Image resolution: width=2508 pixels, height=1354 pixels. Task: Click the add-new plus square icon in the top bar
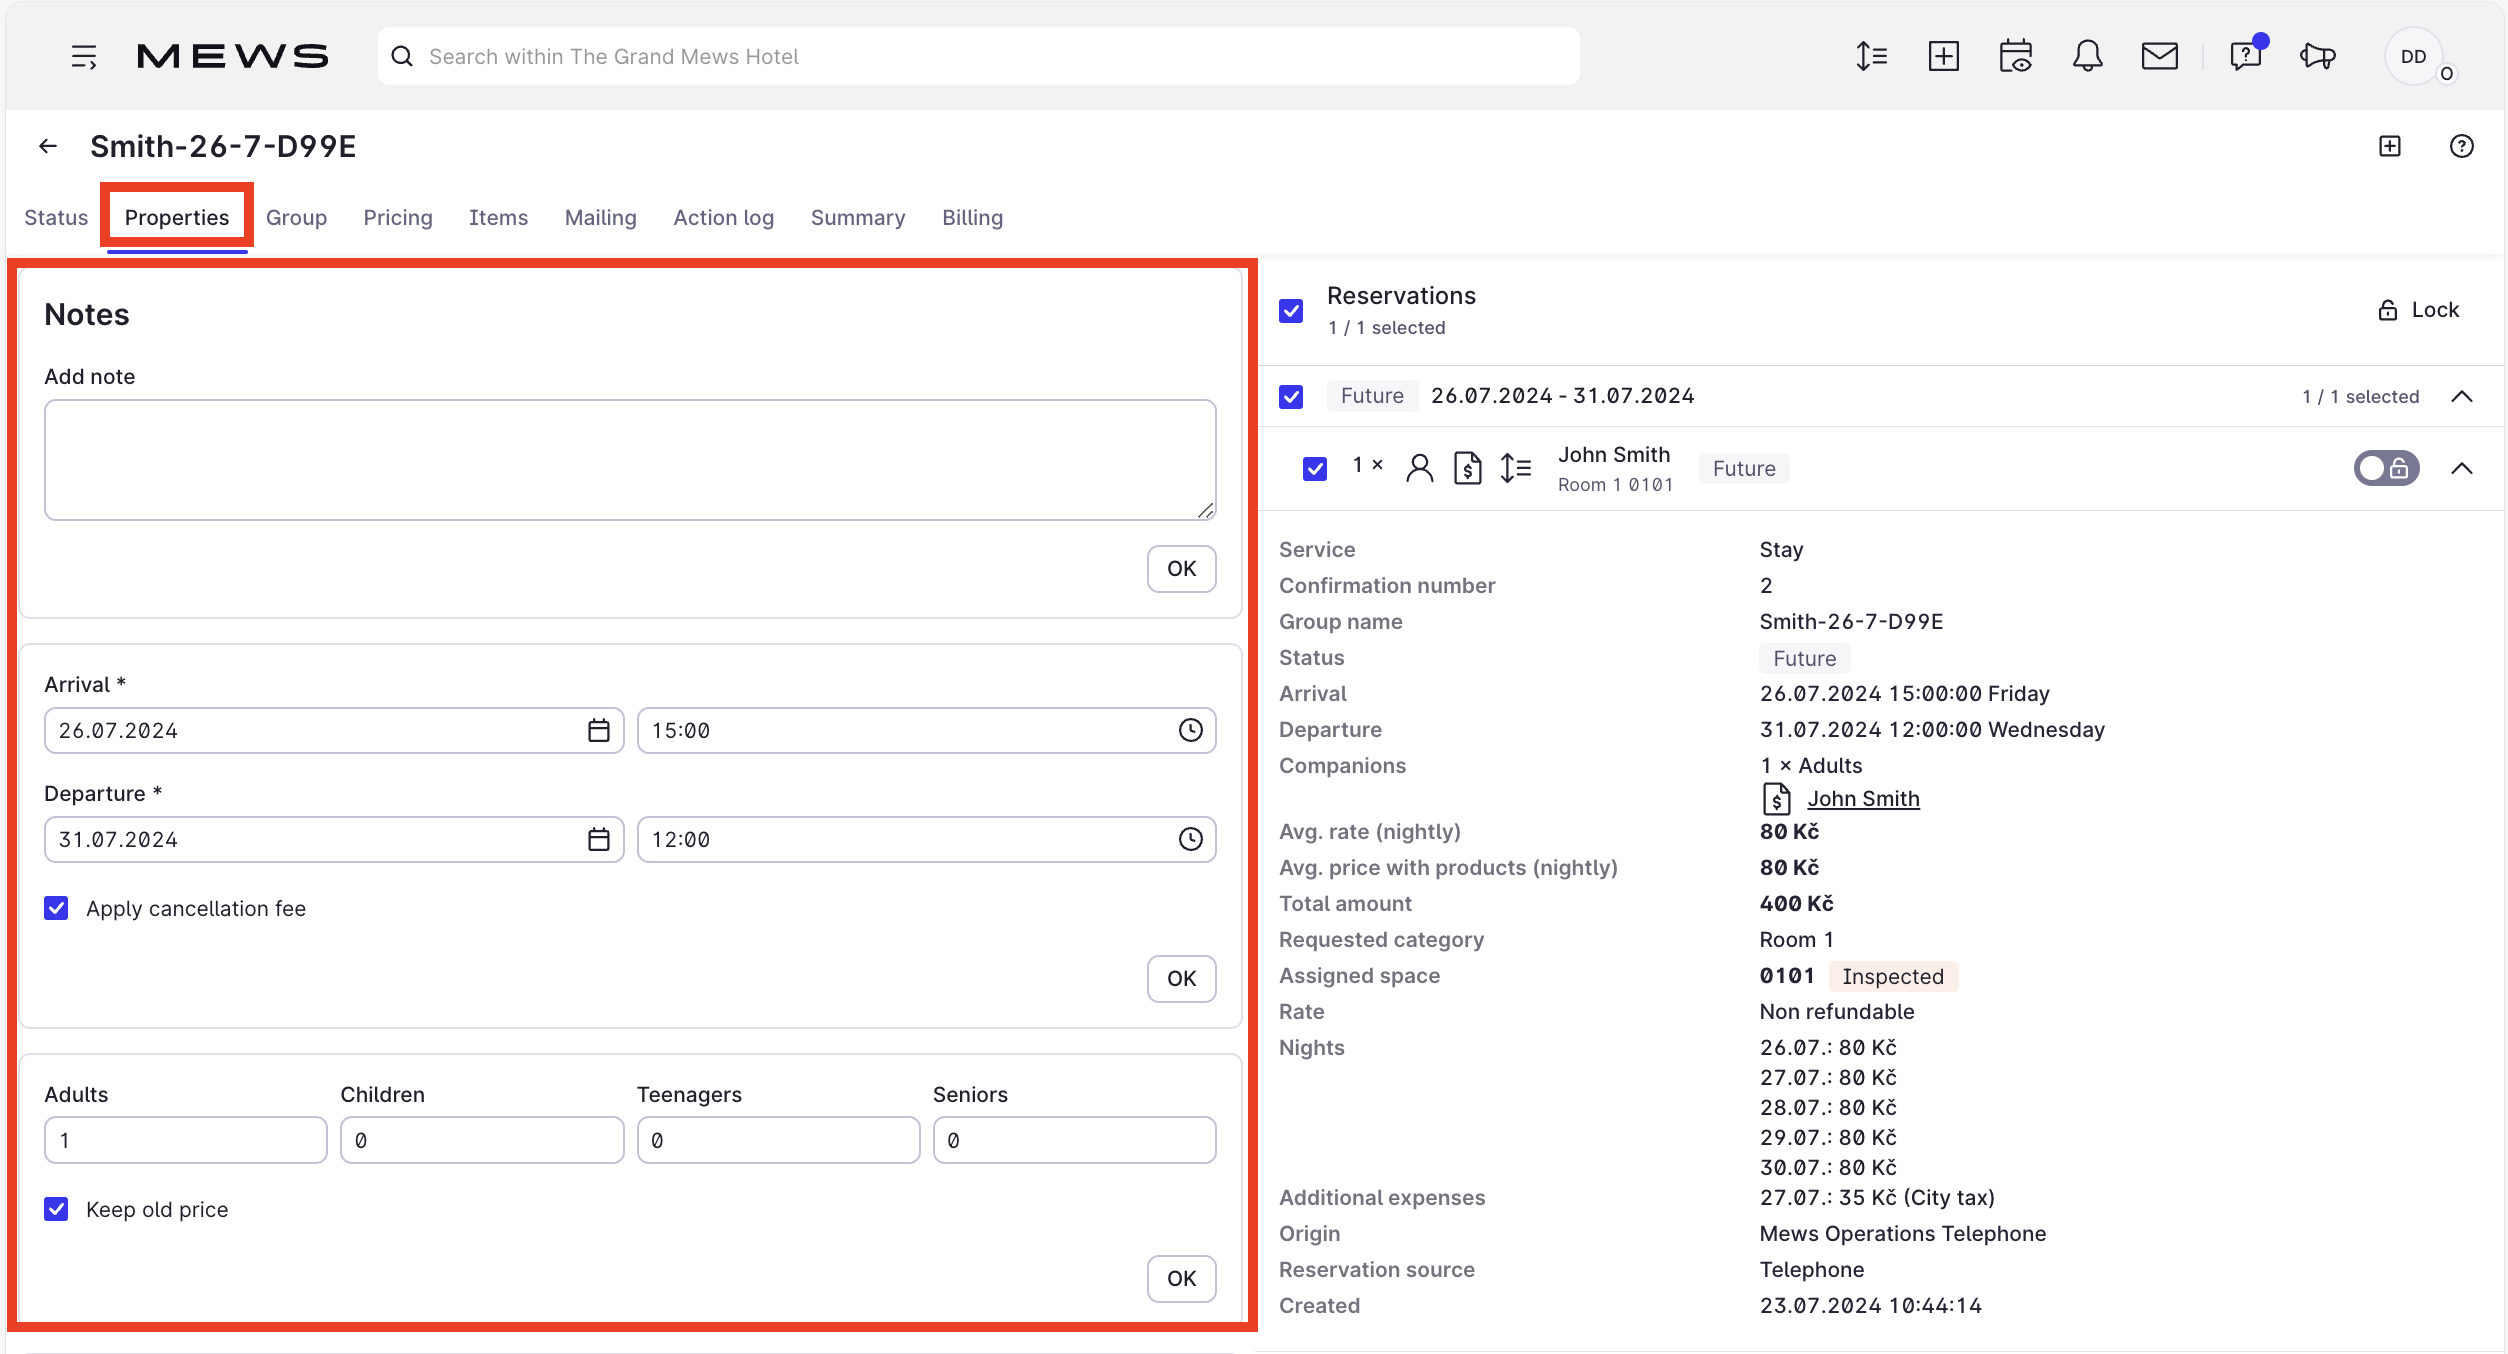pos(1943,56)
